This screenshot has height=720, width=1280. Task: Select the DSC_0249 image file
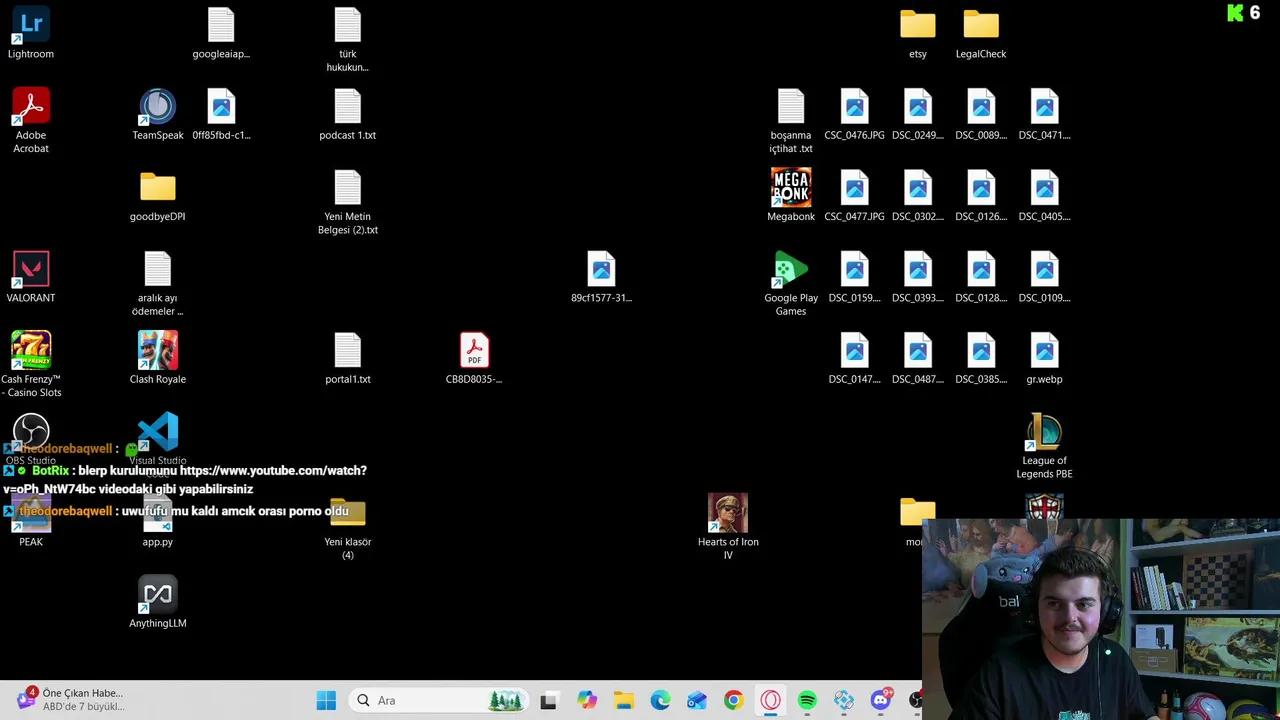[x=918, y=114]
